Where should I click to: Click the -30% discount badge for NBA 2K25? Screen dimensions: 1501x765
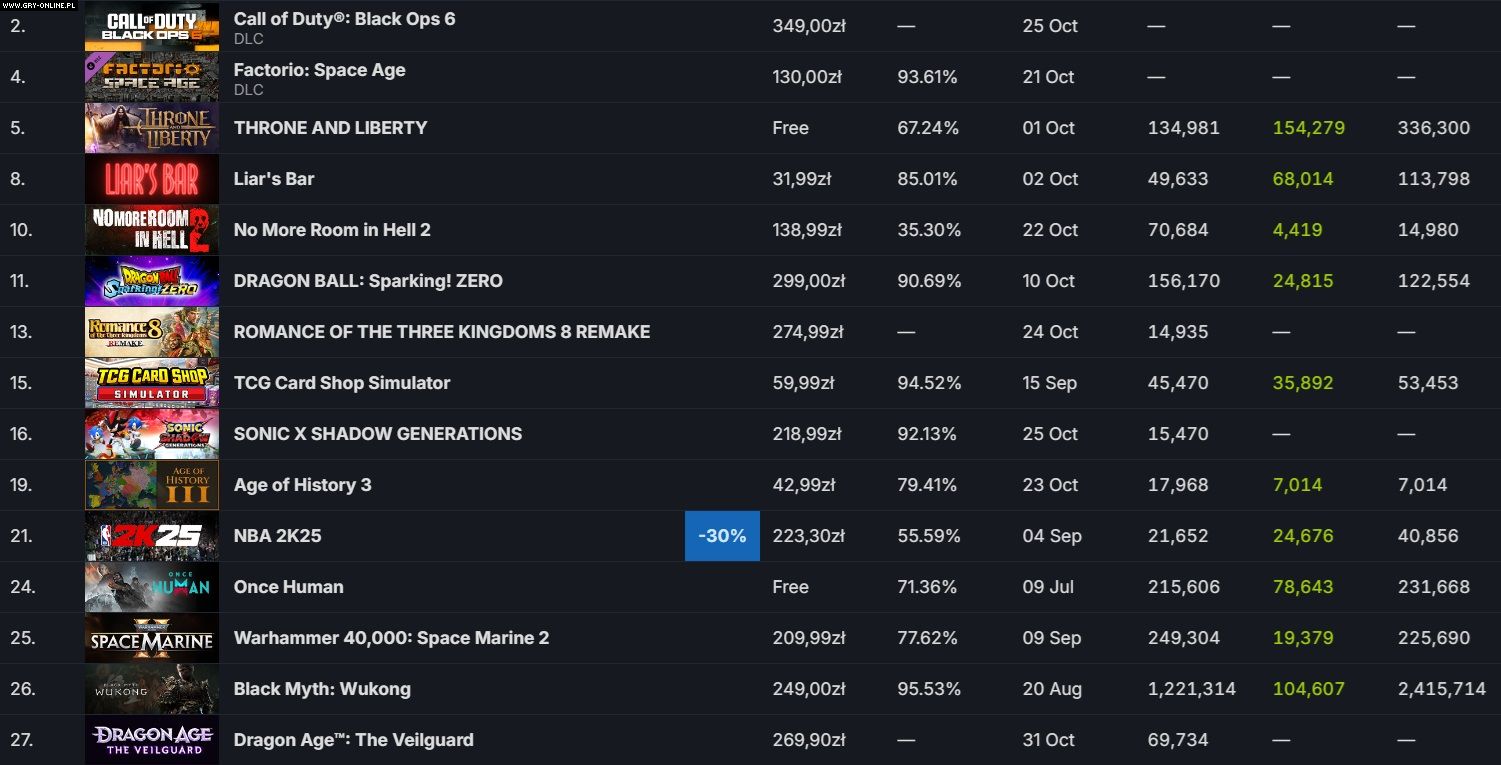click(722, 536)
